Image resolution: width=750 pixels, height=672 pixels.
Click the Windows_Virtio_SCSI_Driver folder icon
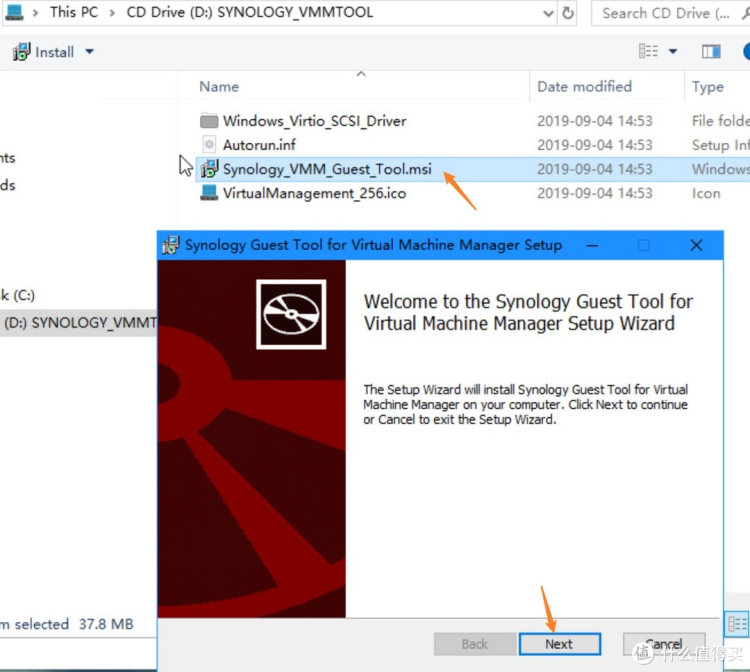click(x=209, y=121)
